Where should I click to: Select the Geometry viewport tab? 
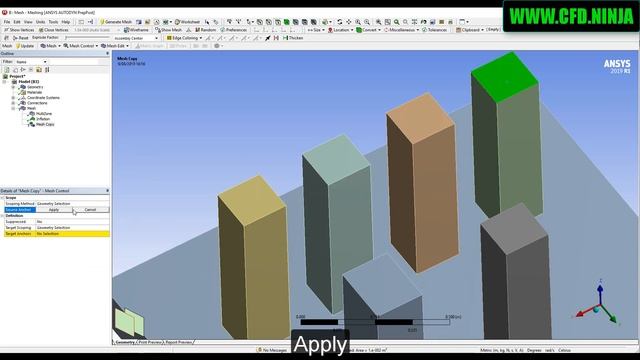point(125,342)
